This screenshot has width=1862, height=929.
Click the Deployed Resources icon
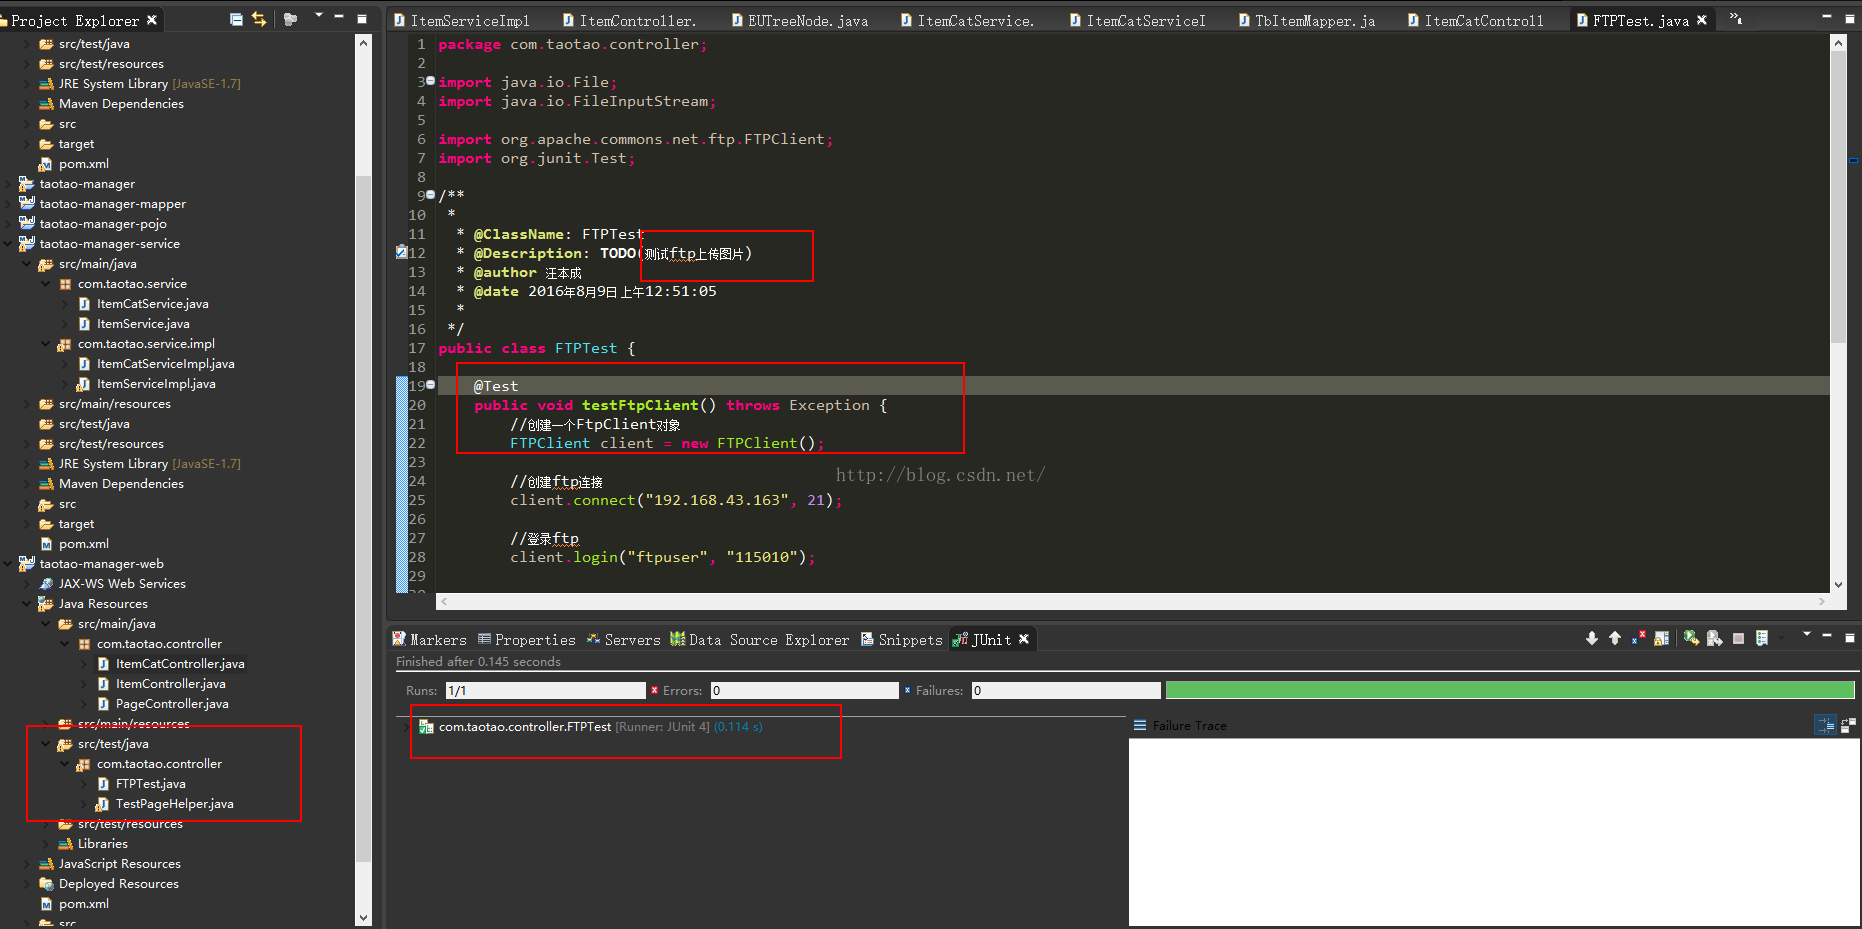point(46,884)
